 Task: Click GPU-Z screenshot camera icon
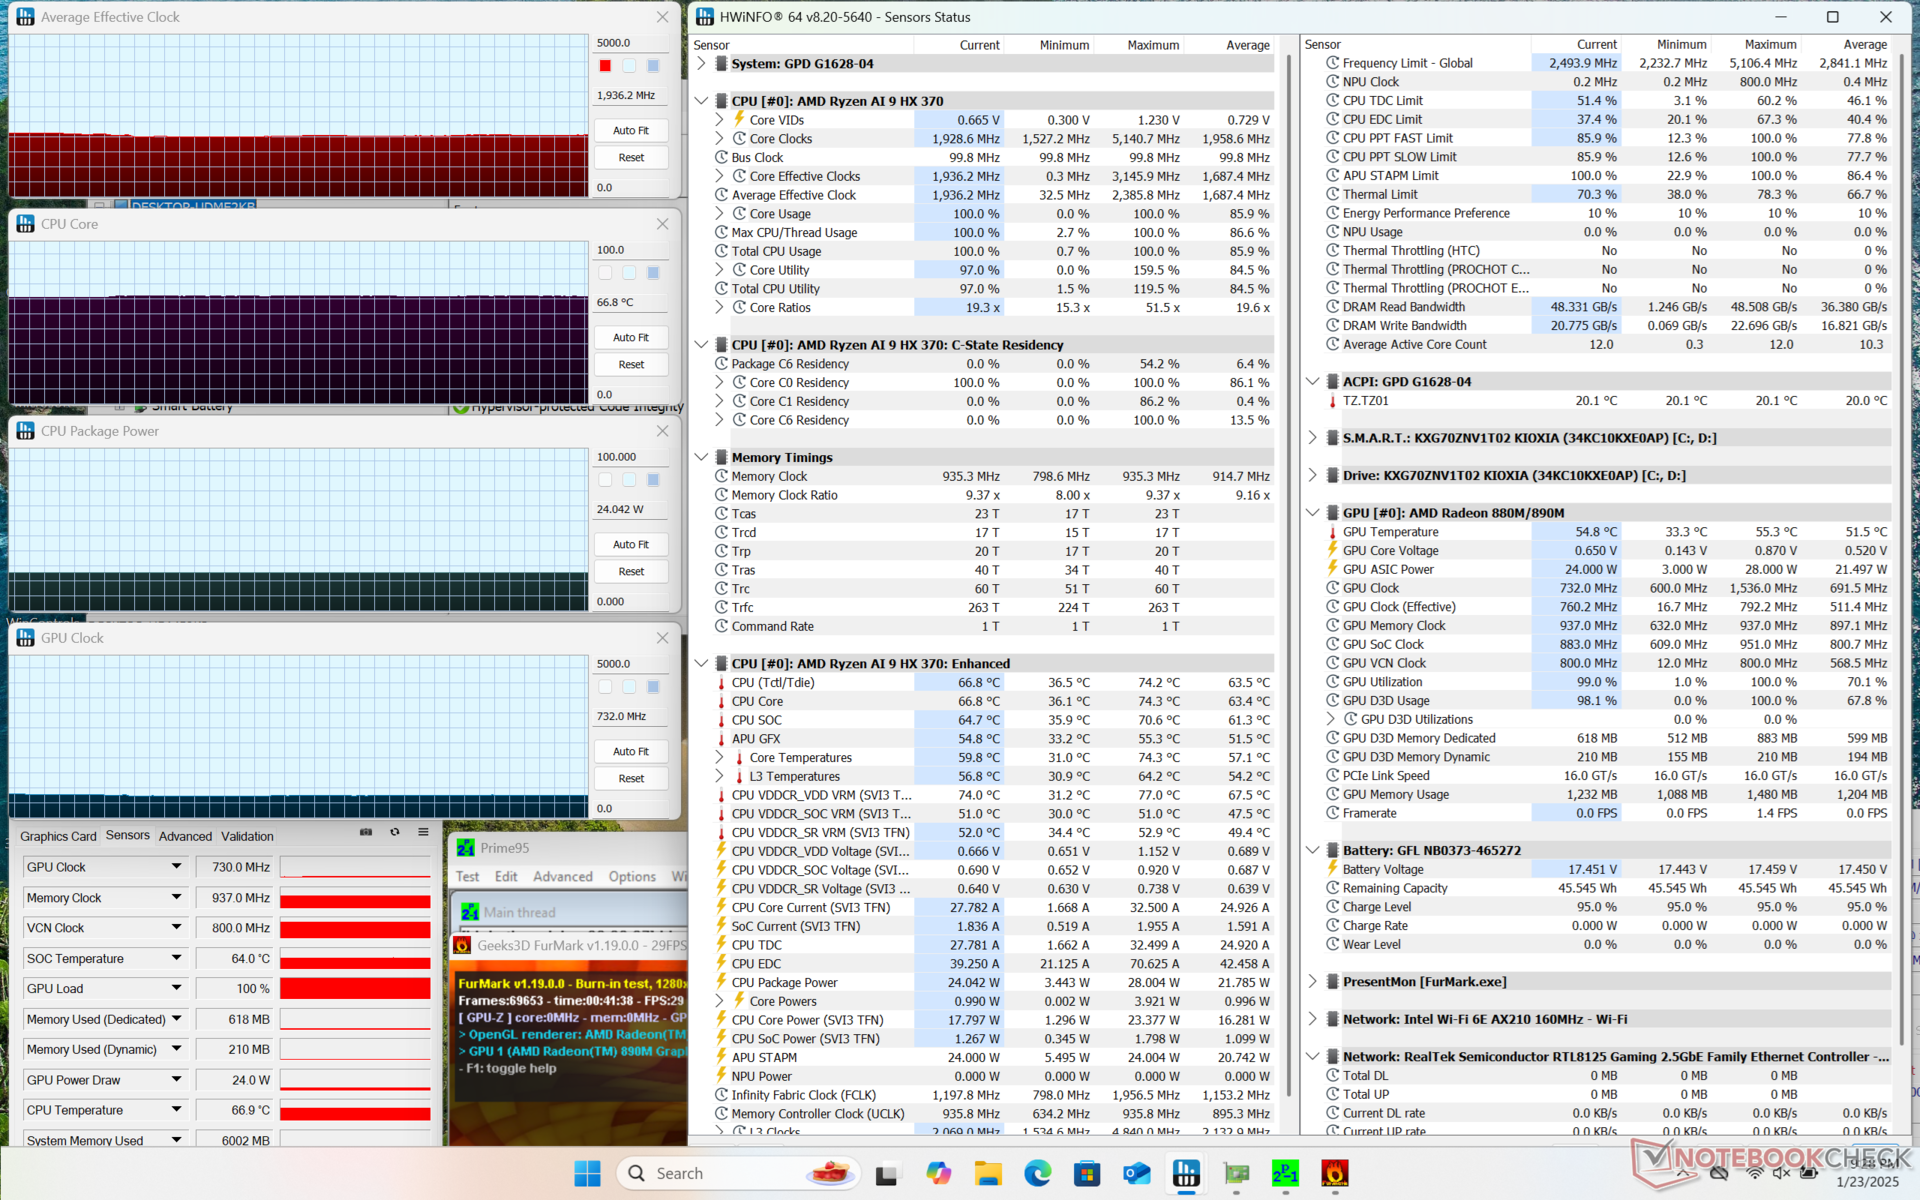pyautogui.click(x=366, y=832)
